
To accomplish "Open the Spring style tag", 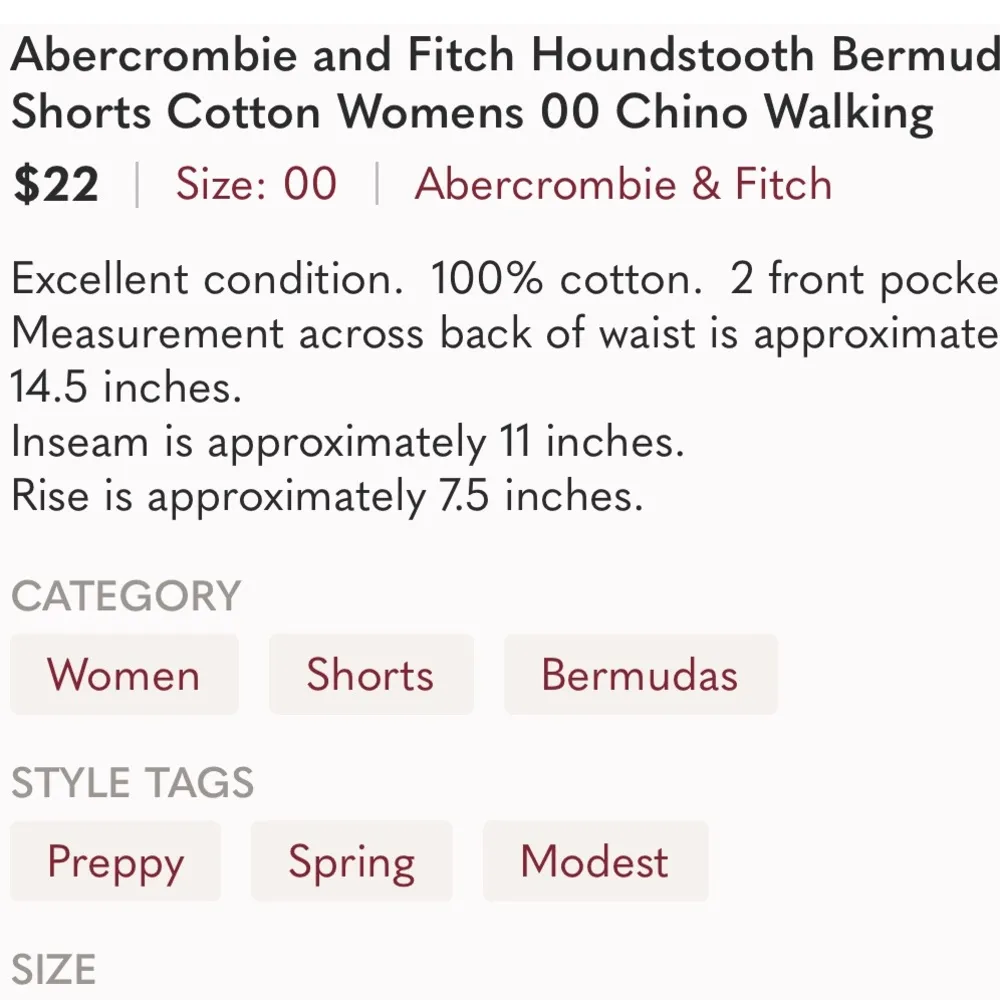I will pos(351,861).
